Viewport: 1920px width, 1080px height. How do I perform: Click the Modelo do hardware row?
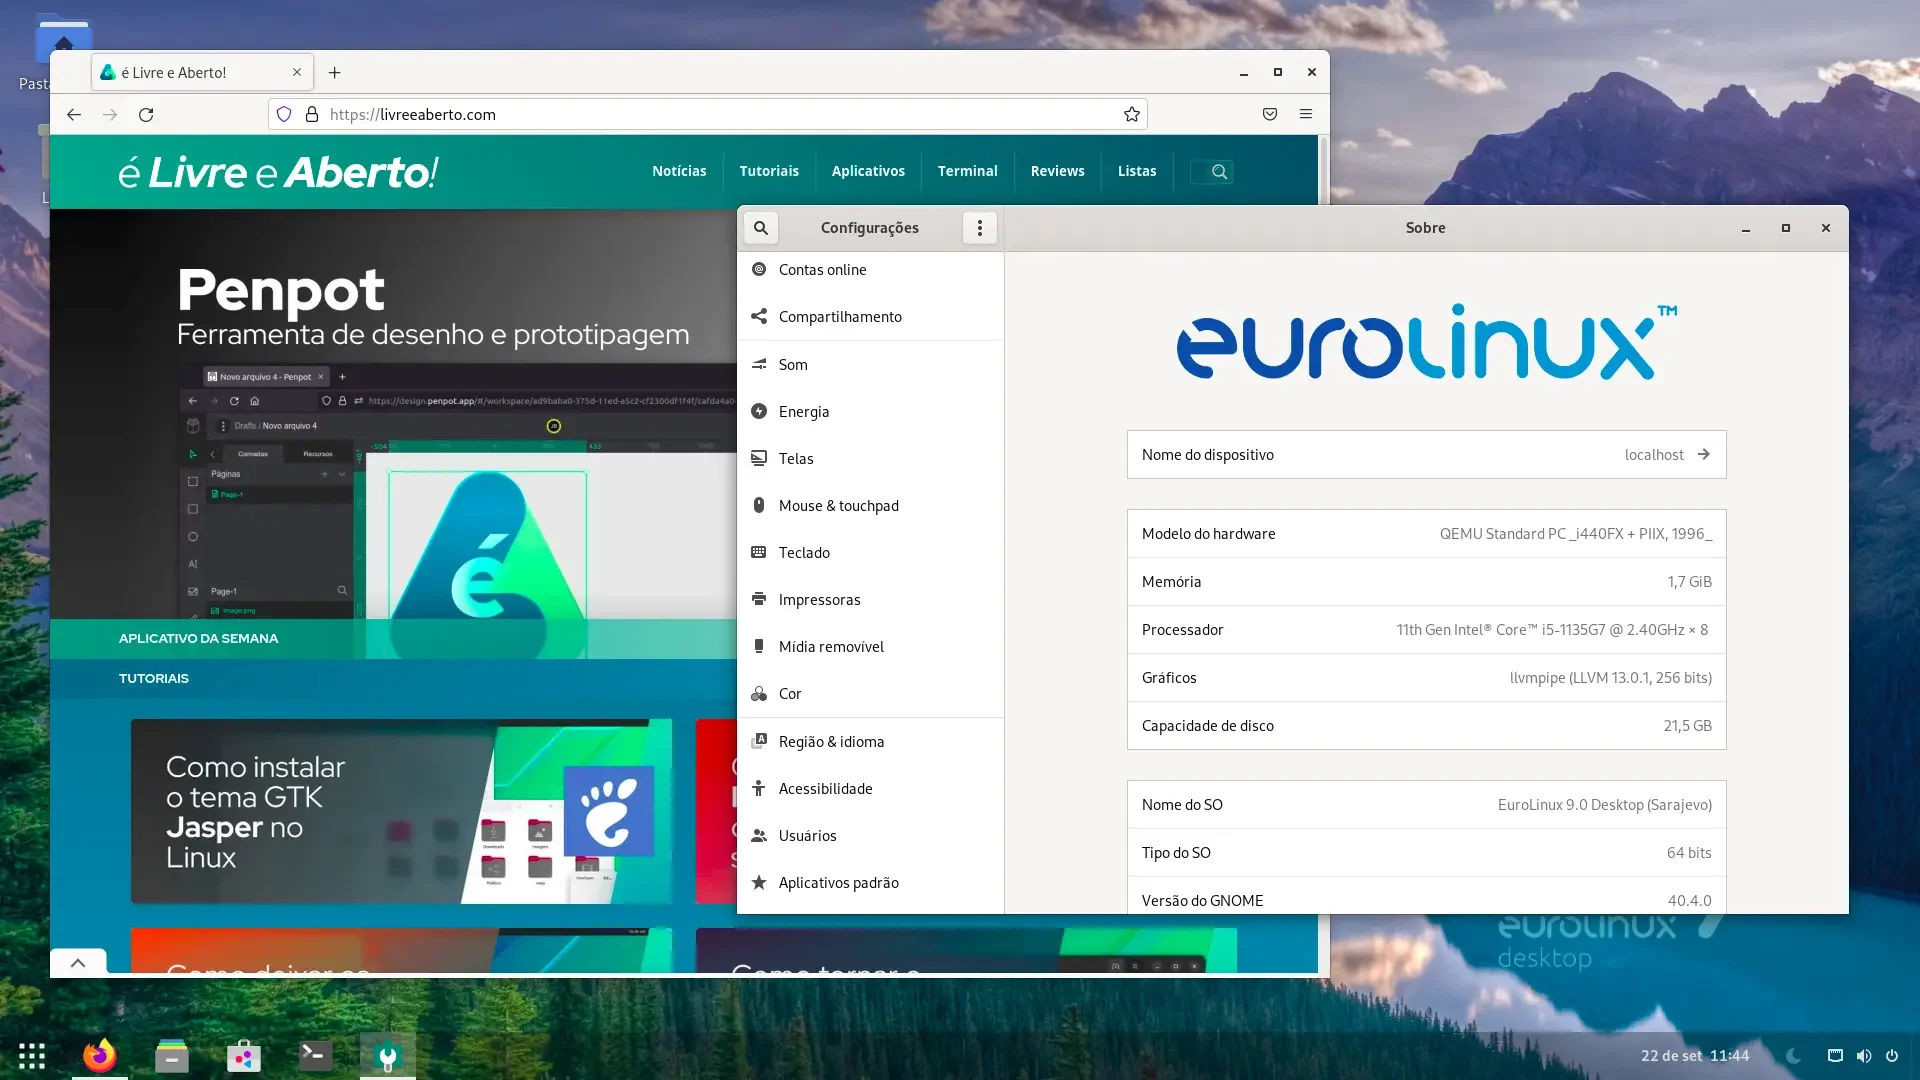point(1426,534)
